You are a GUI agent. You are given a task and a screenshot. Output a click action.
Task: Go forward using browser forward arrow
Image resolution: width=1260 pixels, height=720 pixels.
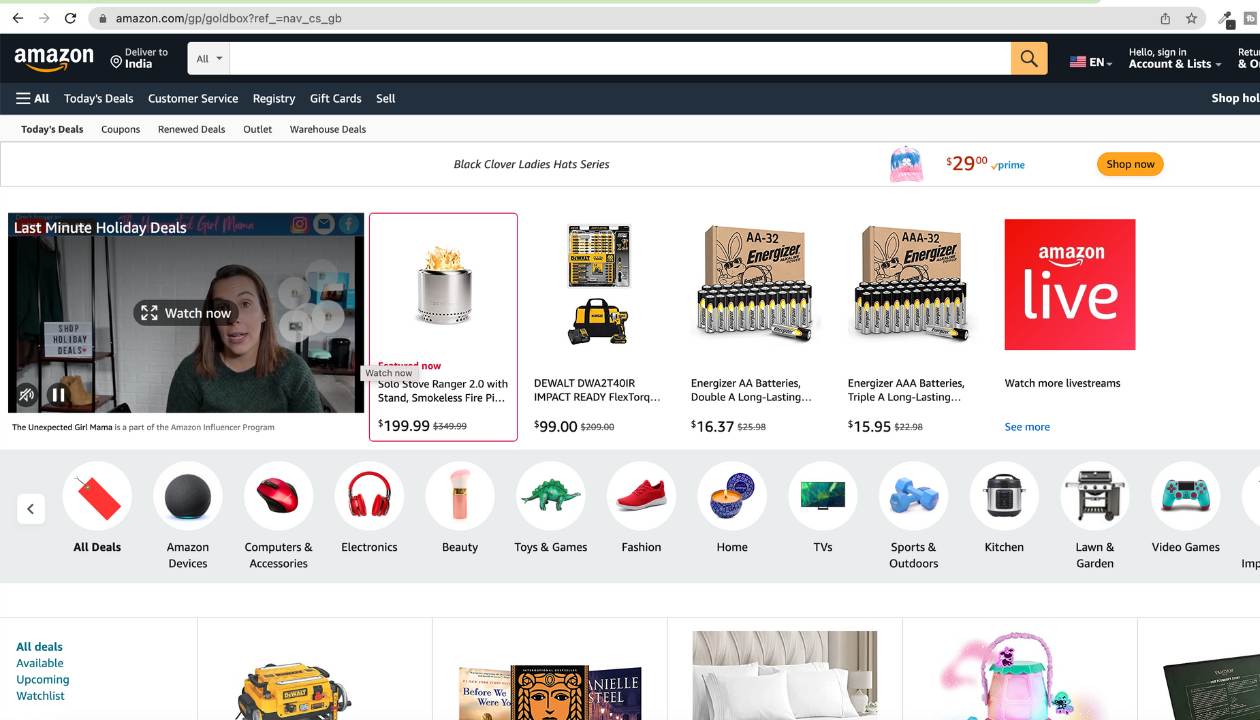[x=44, y=18]
